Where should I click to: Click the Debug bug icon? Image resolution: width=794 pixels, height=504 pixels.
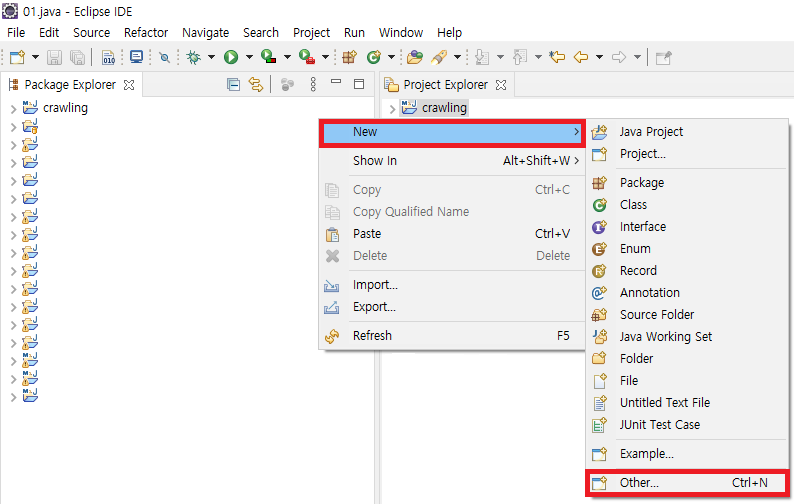coord(193,57)
